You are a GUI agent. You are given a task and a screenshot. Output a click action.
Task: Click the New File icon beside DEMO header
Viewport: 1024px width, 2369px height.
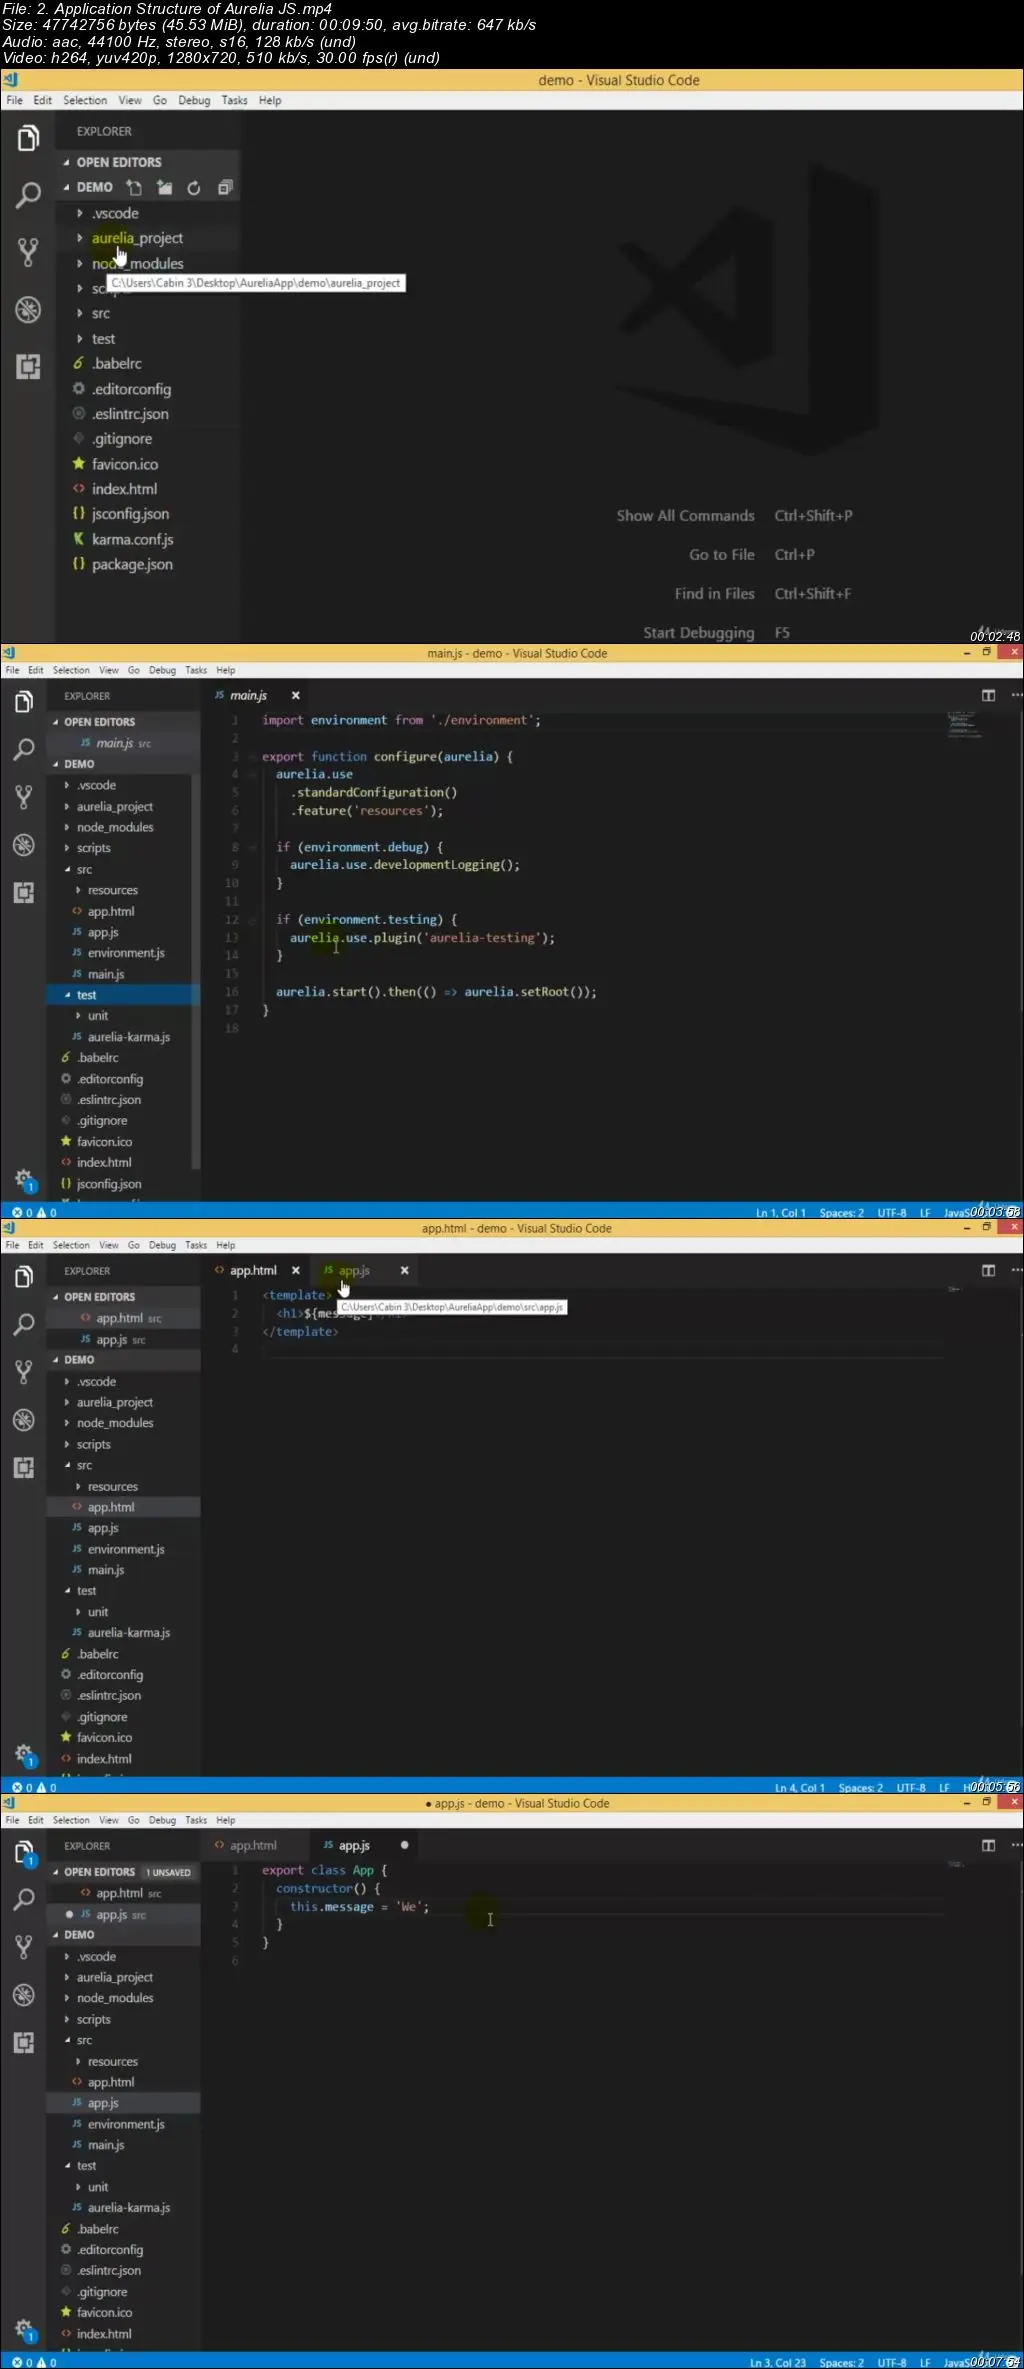(134, 187)
